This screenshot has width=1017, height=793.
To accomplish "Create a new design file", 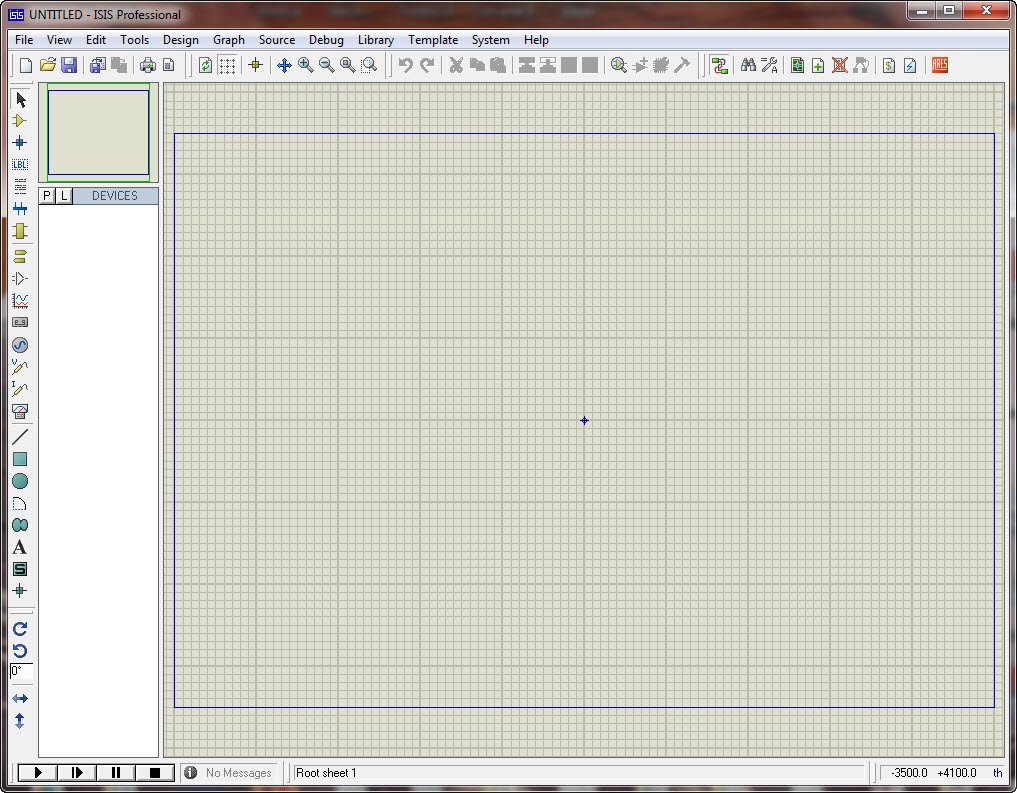I will [26, 65].
